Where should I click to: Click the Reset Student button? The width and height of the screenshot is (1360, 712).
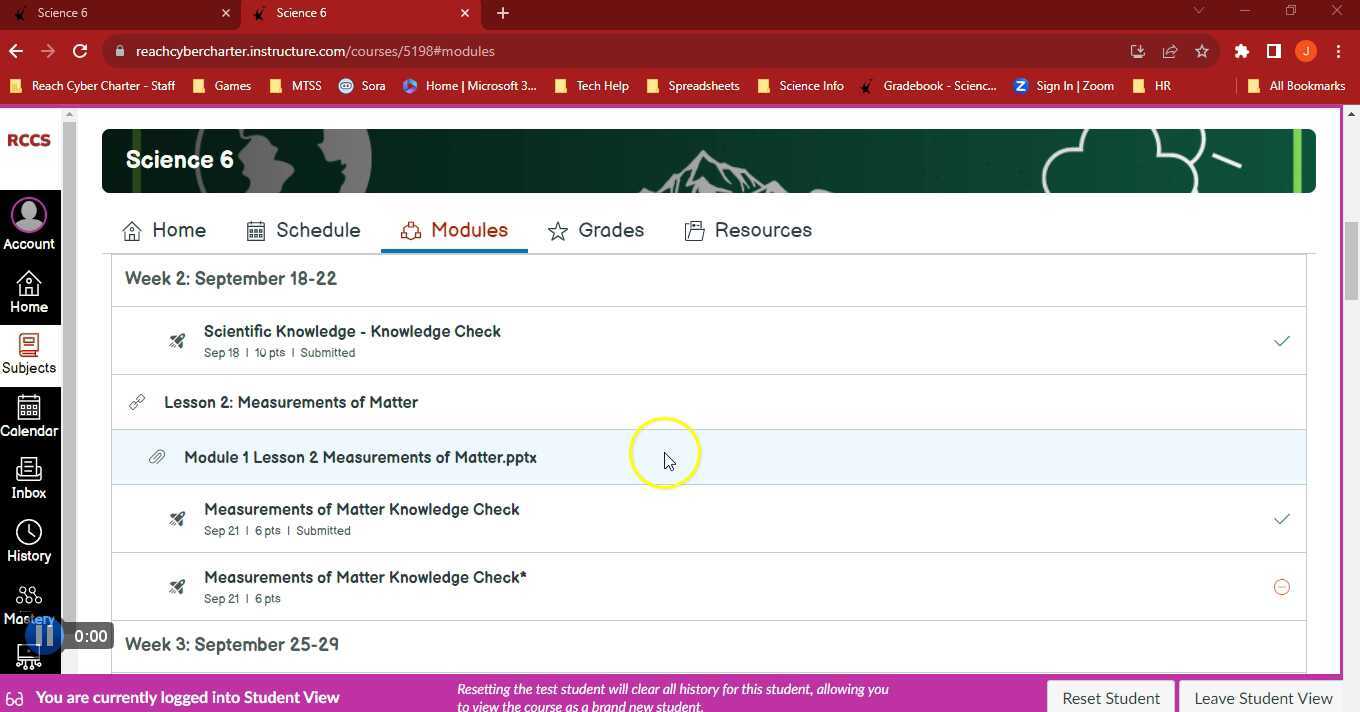coord(1110,698)
